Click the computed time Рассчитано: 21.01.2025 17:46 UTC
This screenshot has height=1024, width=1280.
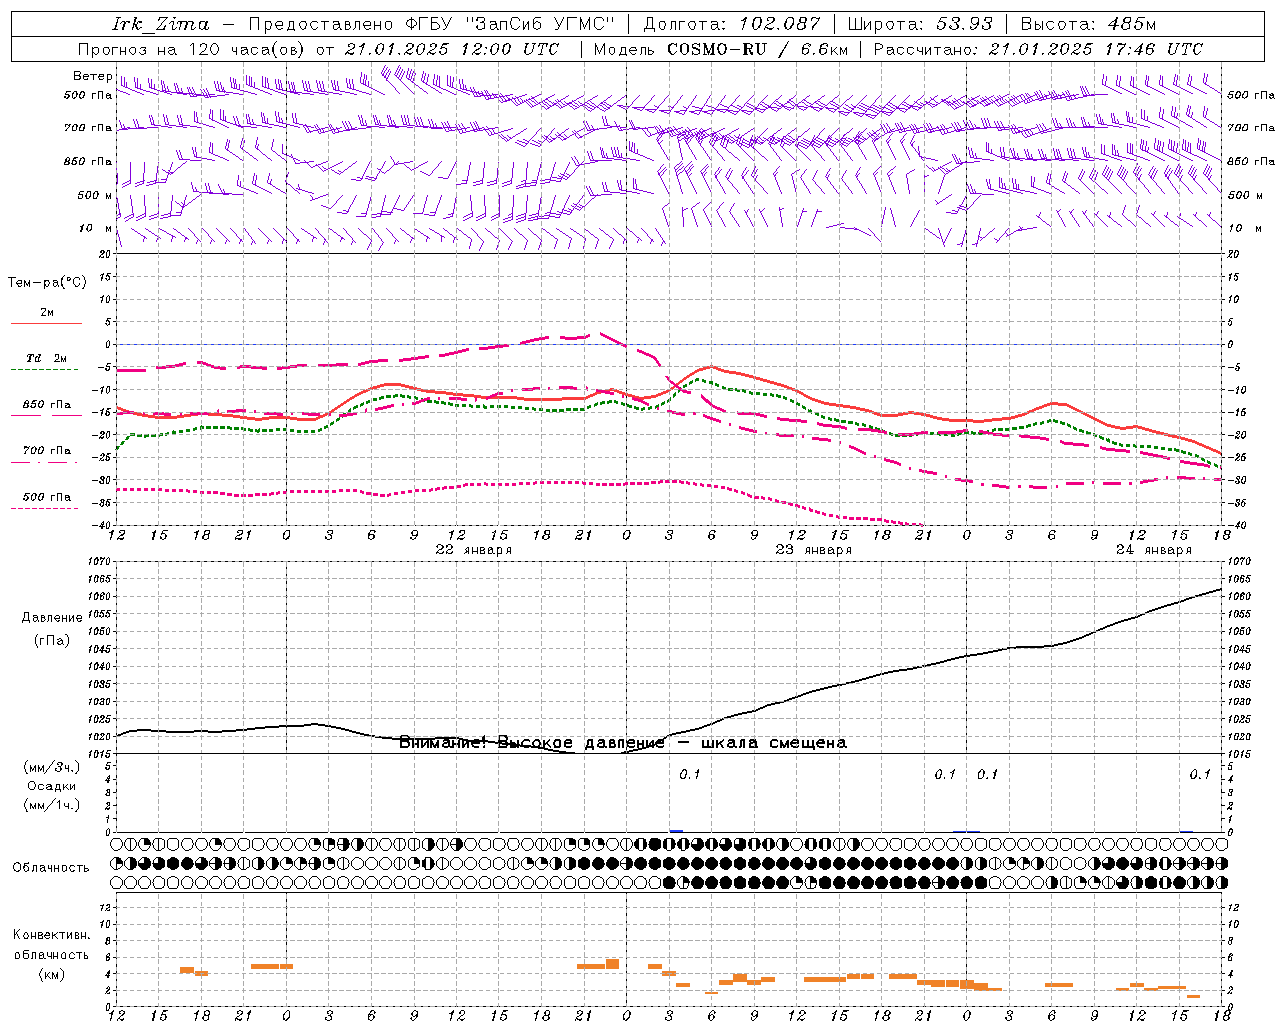click(1038, 49)
